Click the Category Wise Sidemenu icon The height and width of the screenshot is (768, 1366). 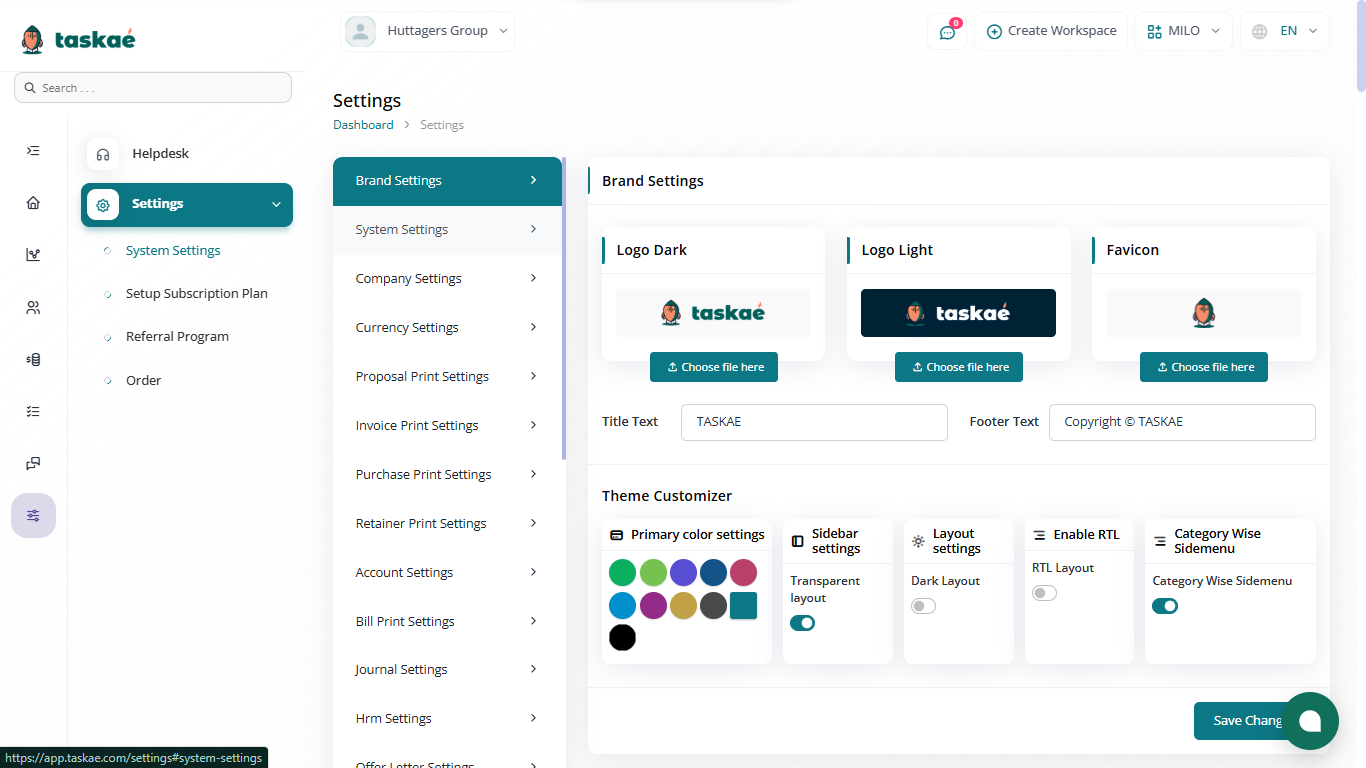click(x=1160, y=541)
